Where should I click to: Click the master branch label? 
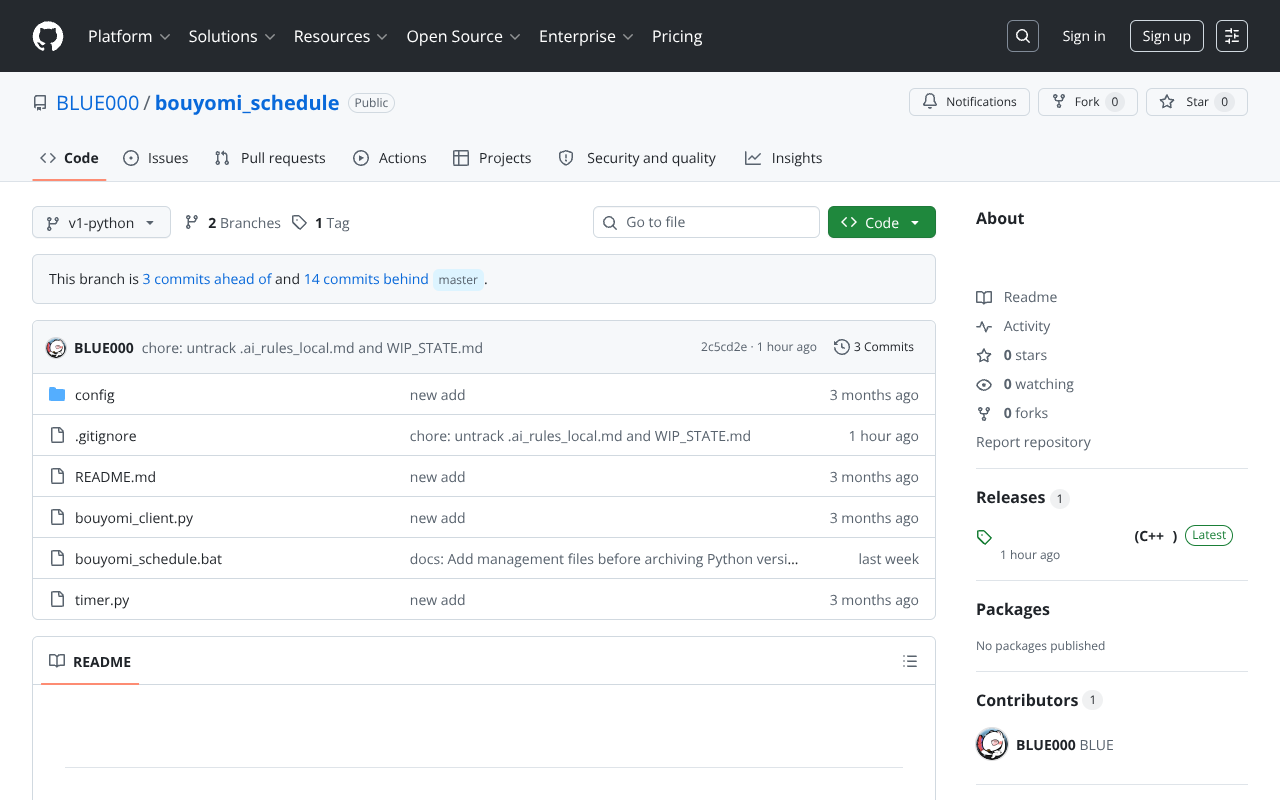458,280
